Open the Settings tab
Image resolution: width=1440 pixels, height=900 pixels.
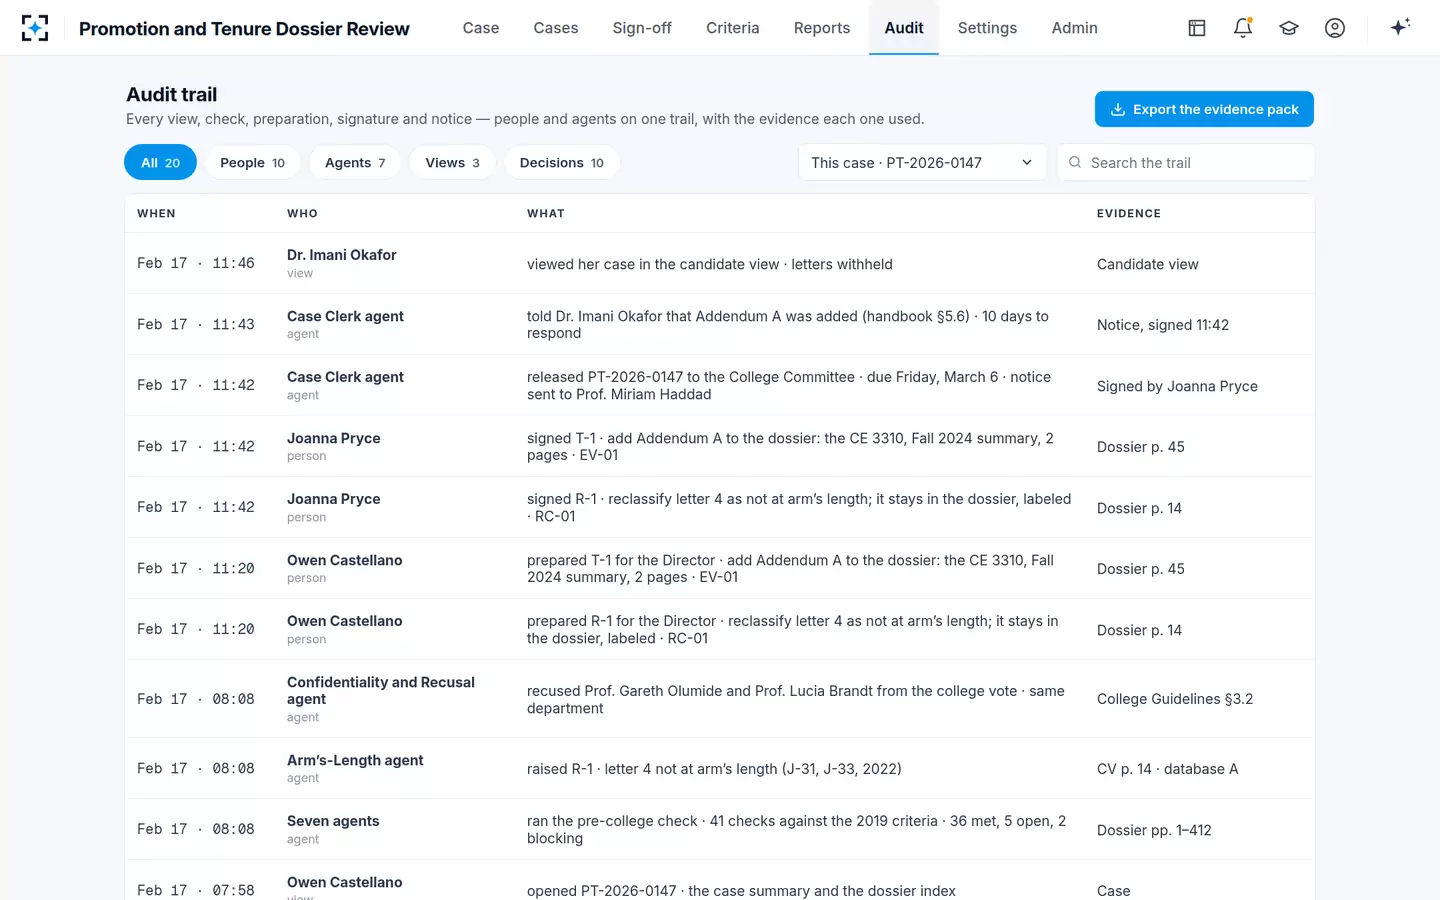[987, 28]
